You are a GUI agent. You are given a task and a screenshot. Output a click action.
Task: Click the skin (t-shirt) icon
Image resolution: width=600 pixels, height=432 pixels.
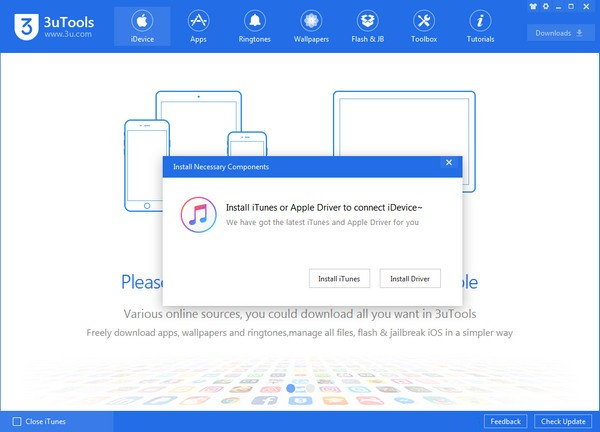[533, 6]
